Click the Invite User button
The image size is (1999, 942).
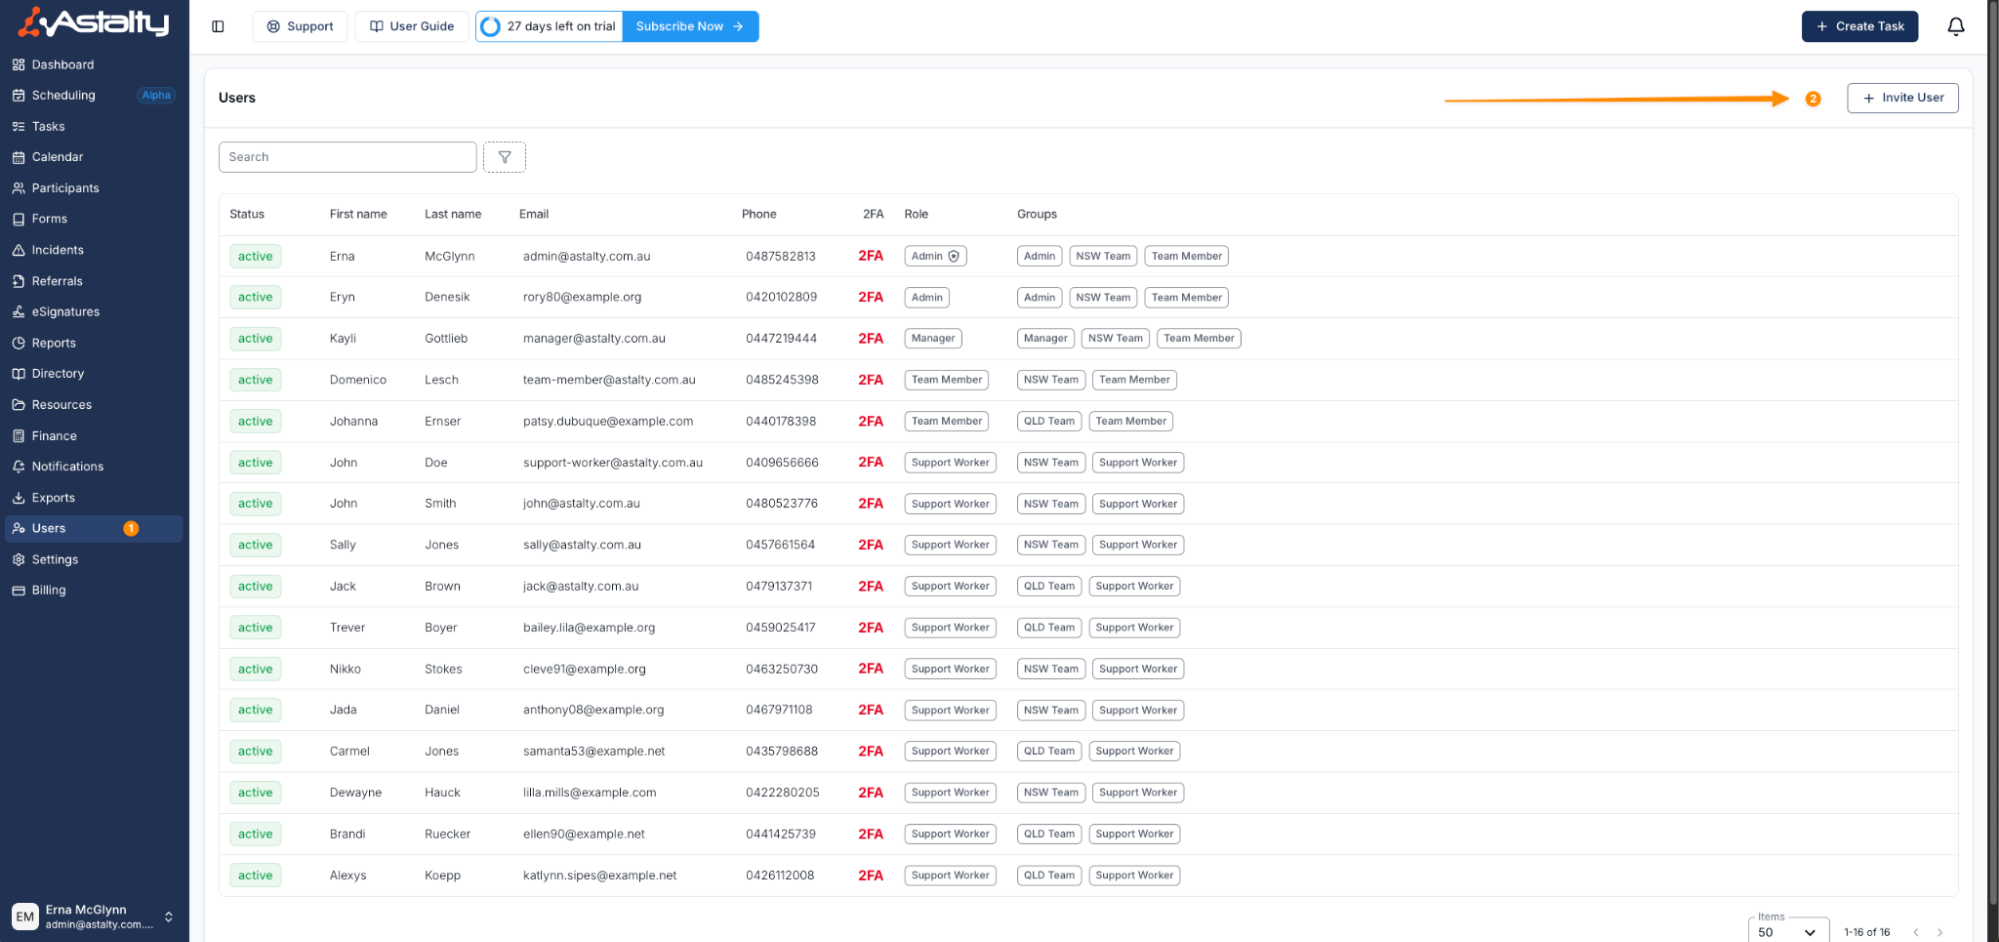pyautogui.click(x=1902, y=98)
